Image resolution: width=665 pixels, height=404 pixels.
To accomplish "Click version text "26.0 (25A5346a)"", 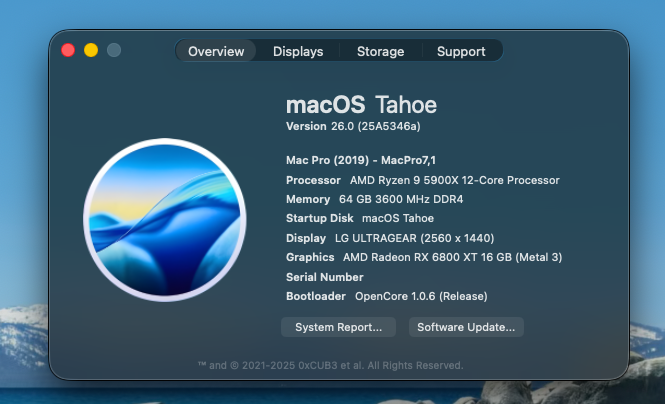I will pyautogui.click(x=376, y=126).
